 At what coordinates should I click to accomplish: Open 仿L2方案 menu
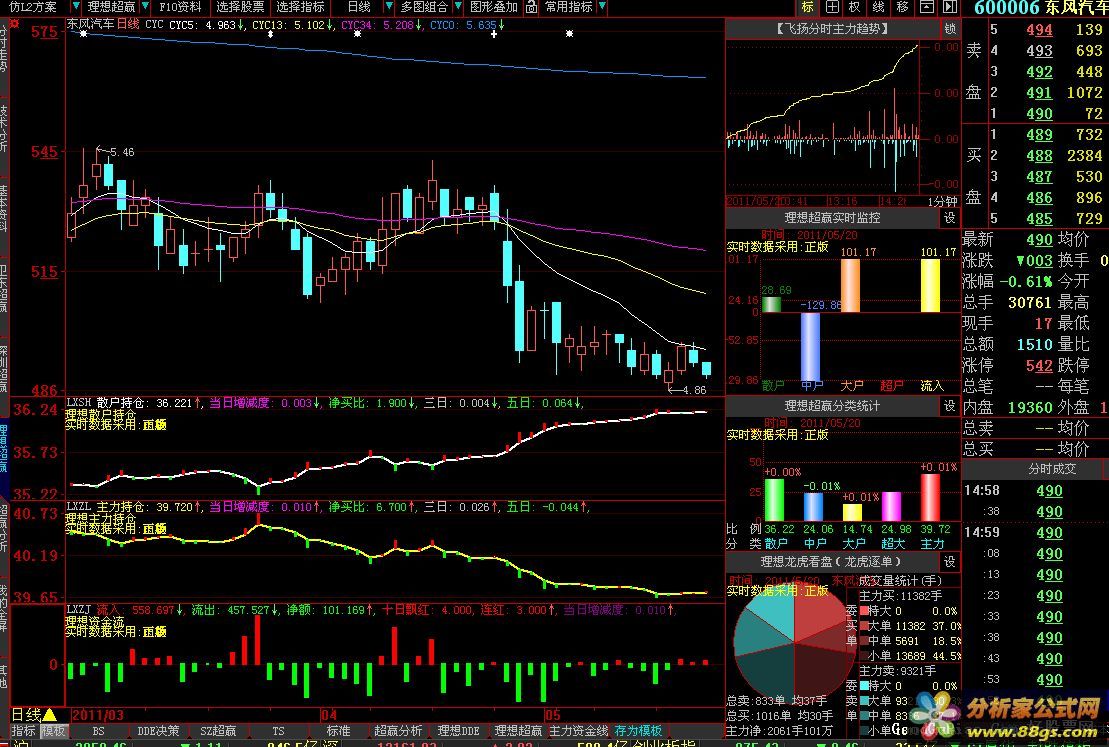tap(33, 7)
